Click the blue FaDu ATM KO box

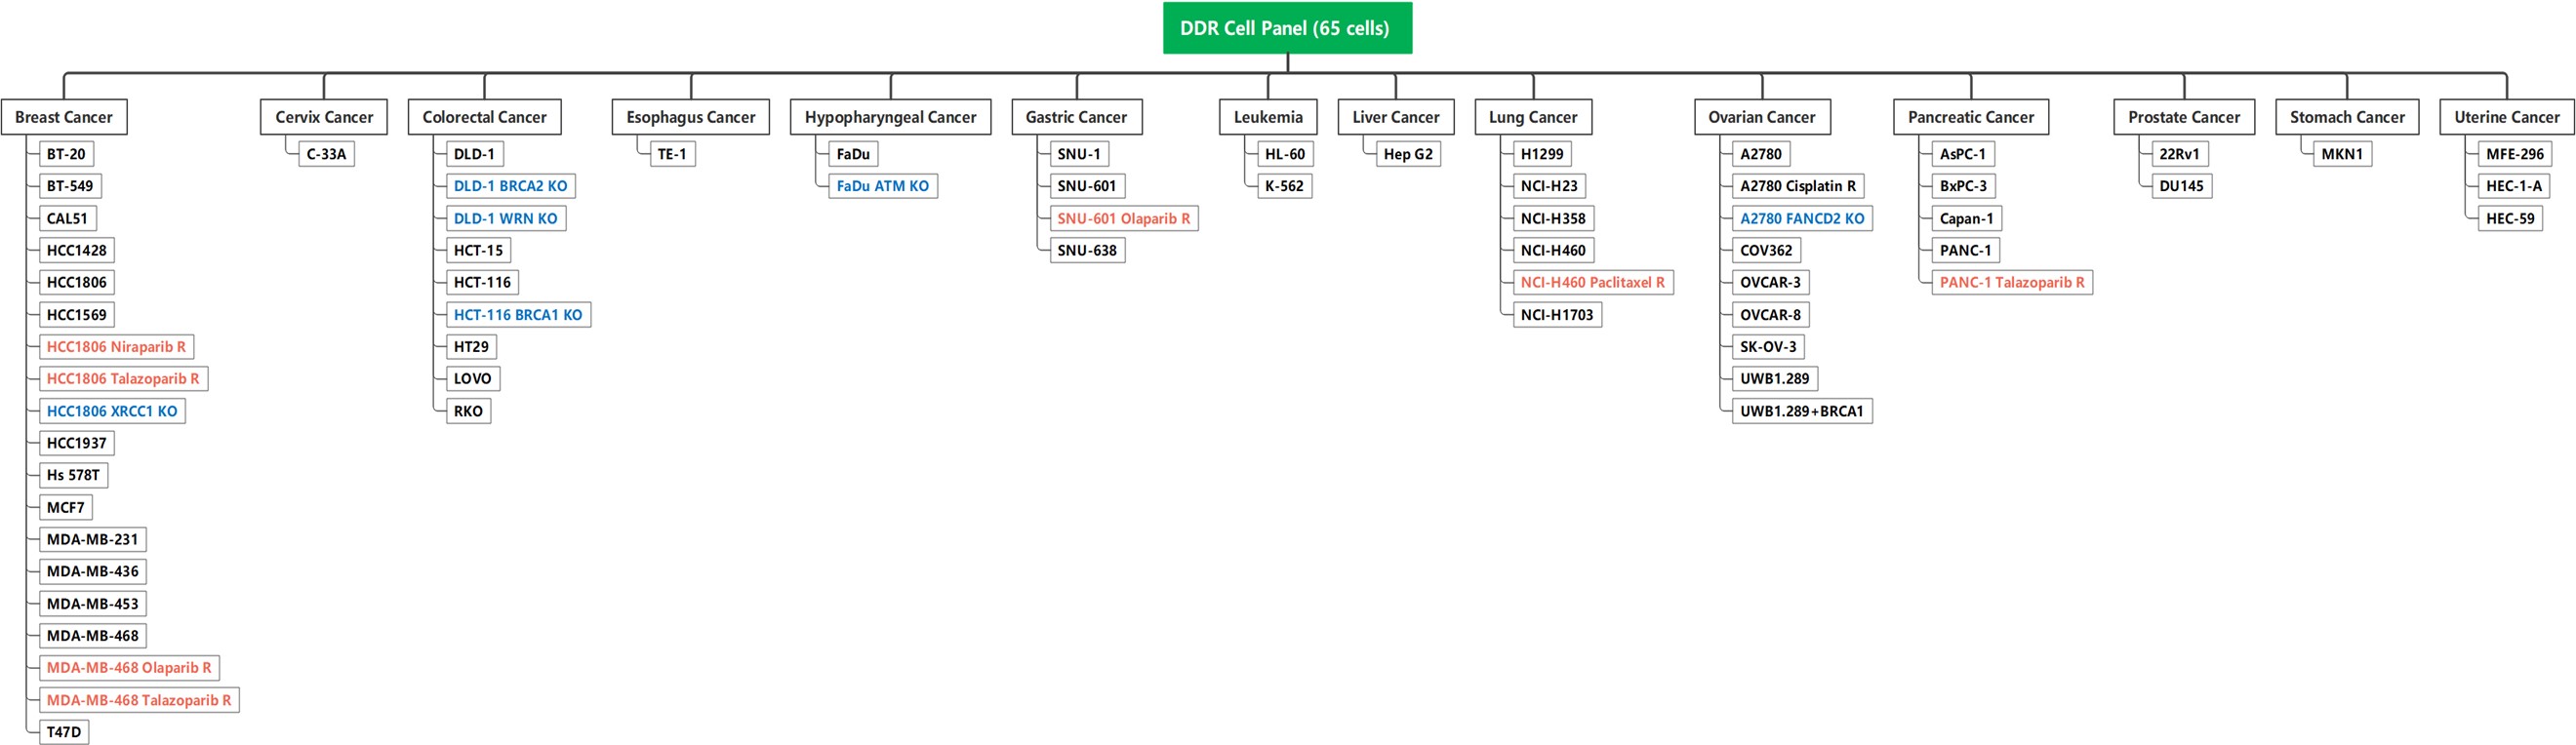(x=883, y=186)
